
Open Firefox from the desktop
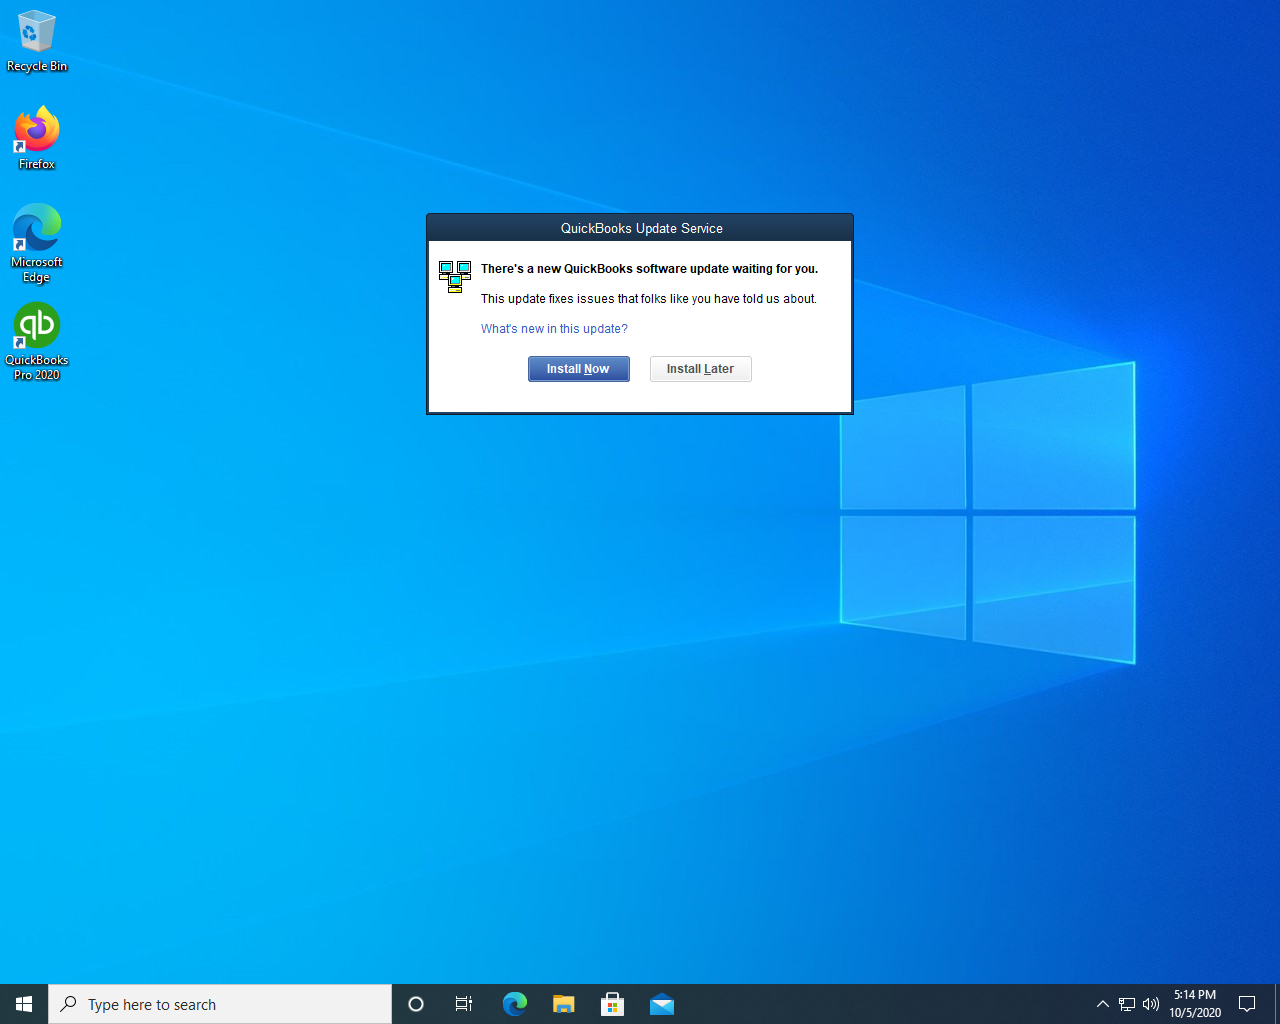pos(37,130)
